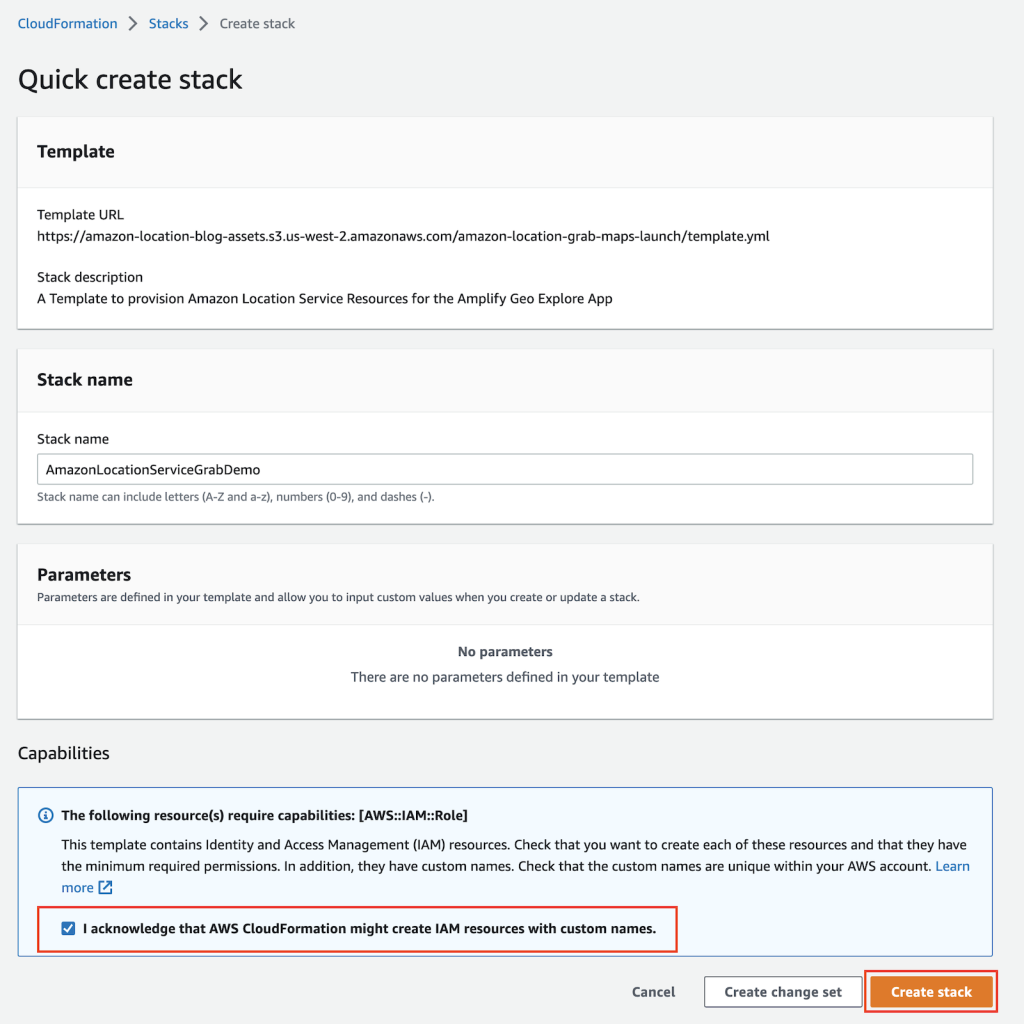This screenshot has height=1024, width=1024.
Task: Click the chevron before Create stack breadcrumb
Action: click(202, 23)
